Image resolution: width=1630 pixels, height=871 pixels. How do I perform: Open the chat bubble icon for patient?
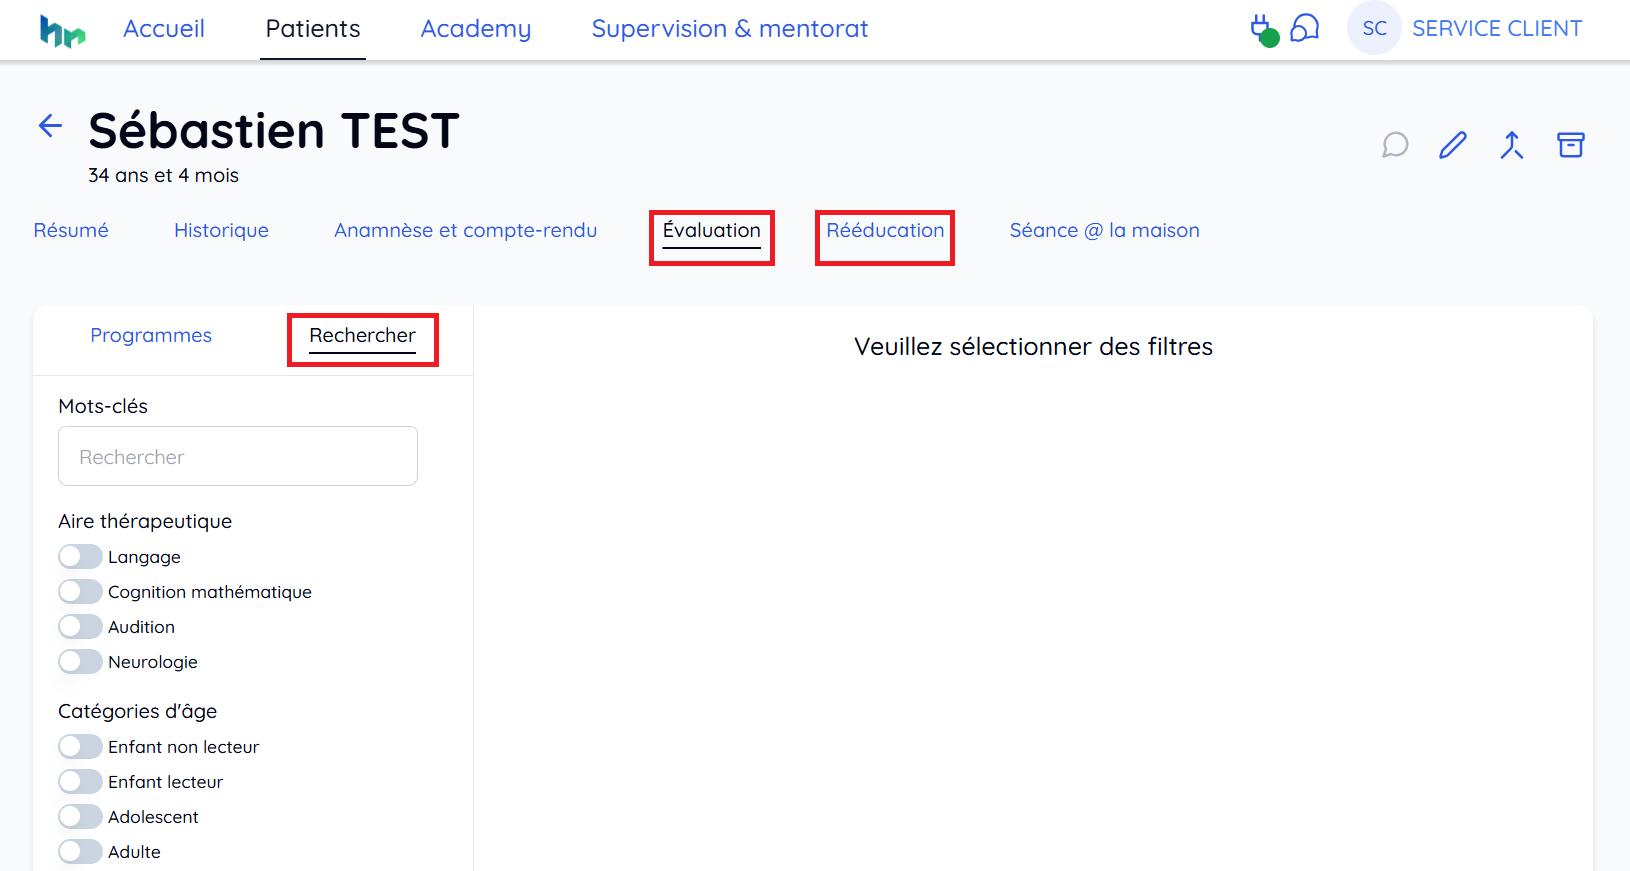coord(1395,145)
